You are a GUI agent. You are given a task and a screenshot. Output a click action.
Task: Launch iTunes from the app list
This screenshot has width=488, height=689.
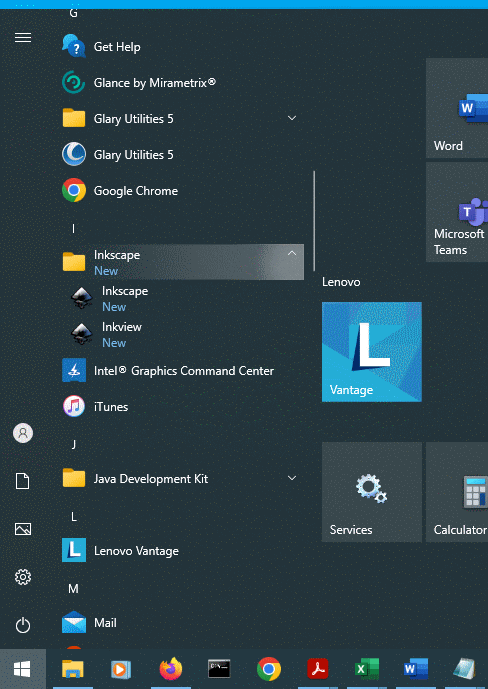point(182,406)
